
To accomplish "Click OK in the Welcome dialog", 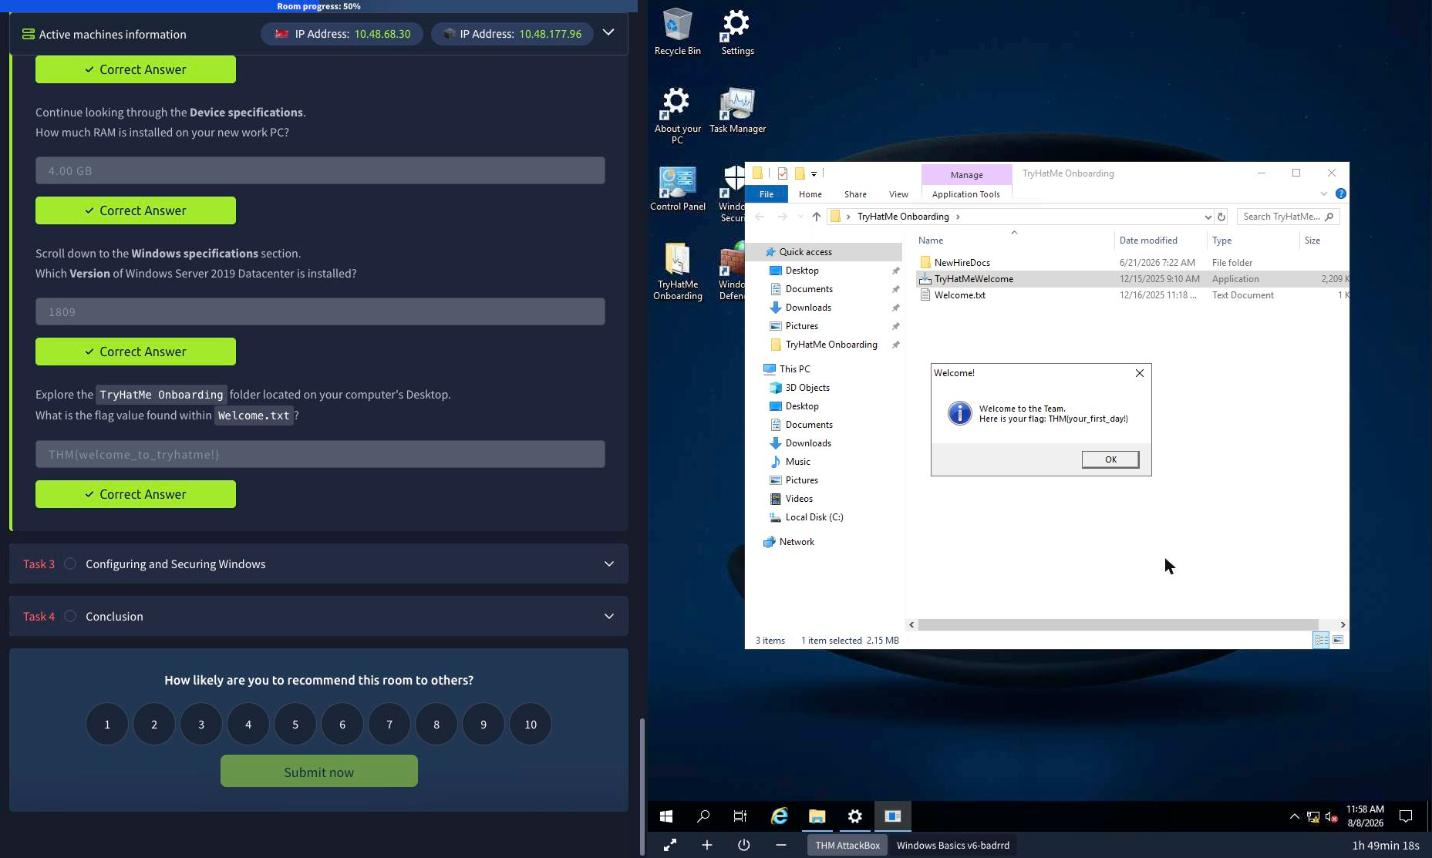I will pos(1110,459).
